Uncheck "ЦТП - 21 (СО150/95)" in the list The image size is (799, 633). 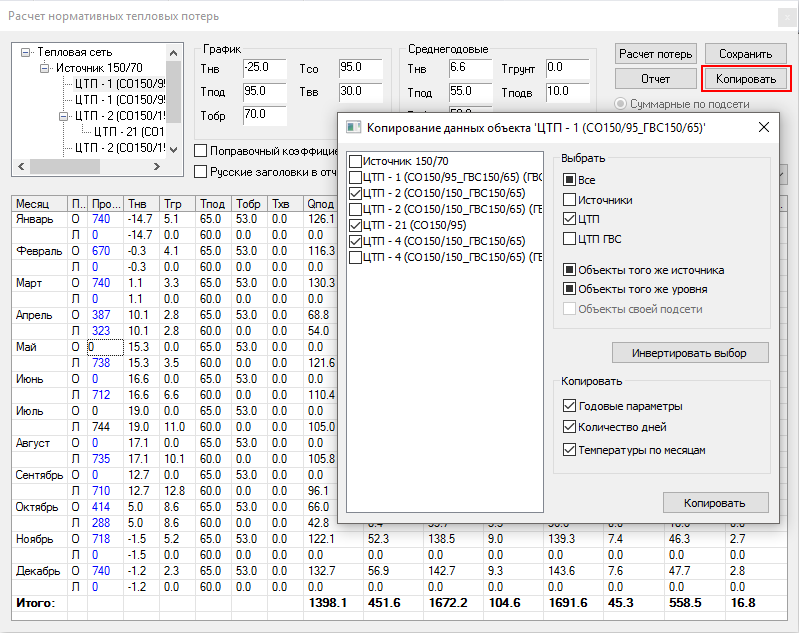pos(355,226)
